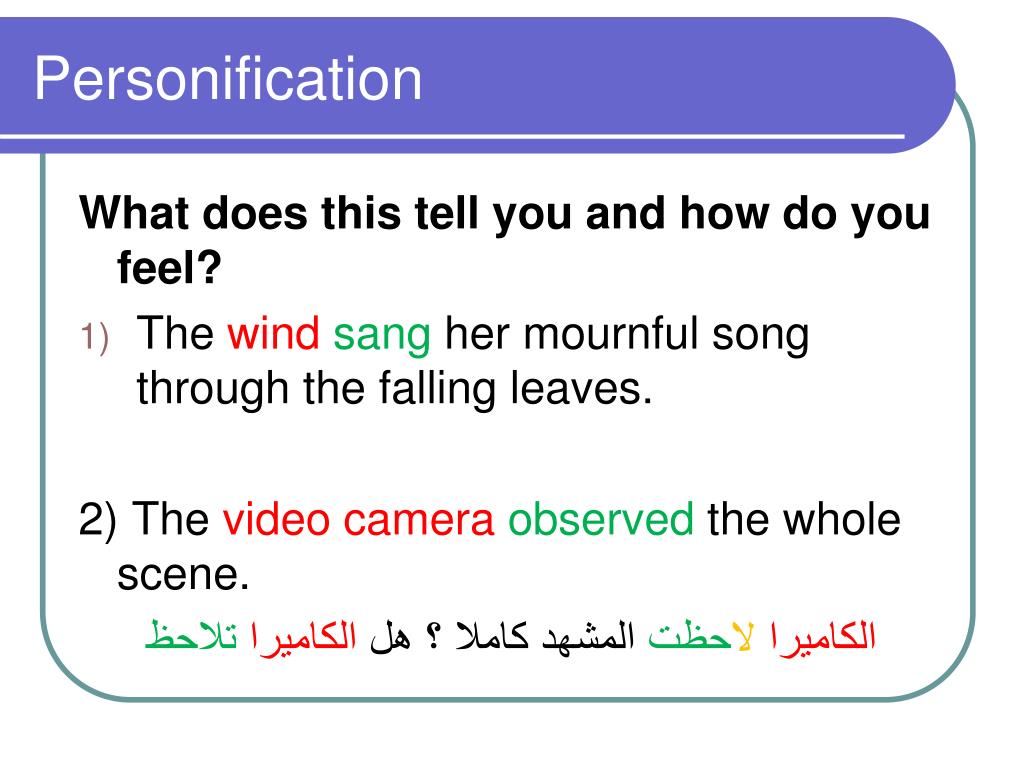Click the list number '1)' marker
Viewport: 1024px width, 768px height.
94,338
